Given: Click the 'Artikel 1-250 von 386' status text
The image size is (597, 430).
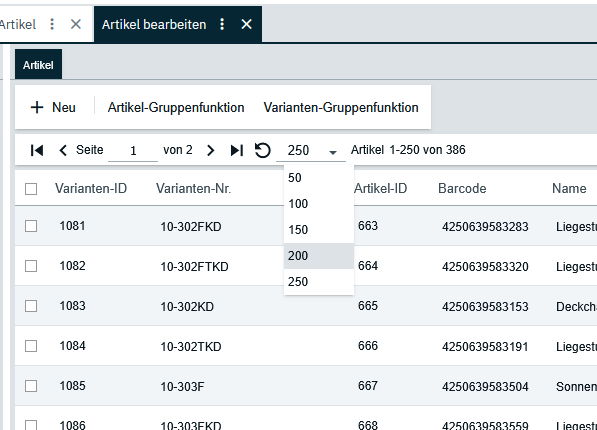Looking at the screenshot, I should 408,150.
